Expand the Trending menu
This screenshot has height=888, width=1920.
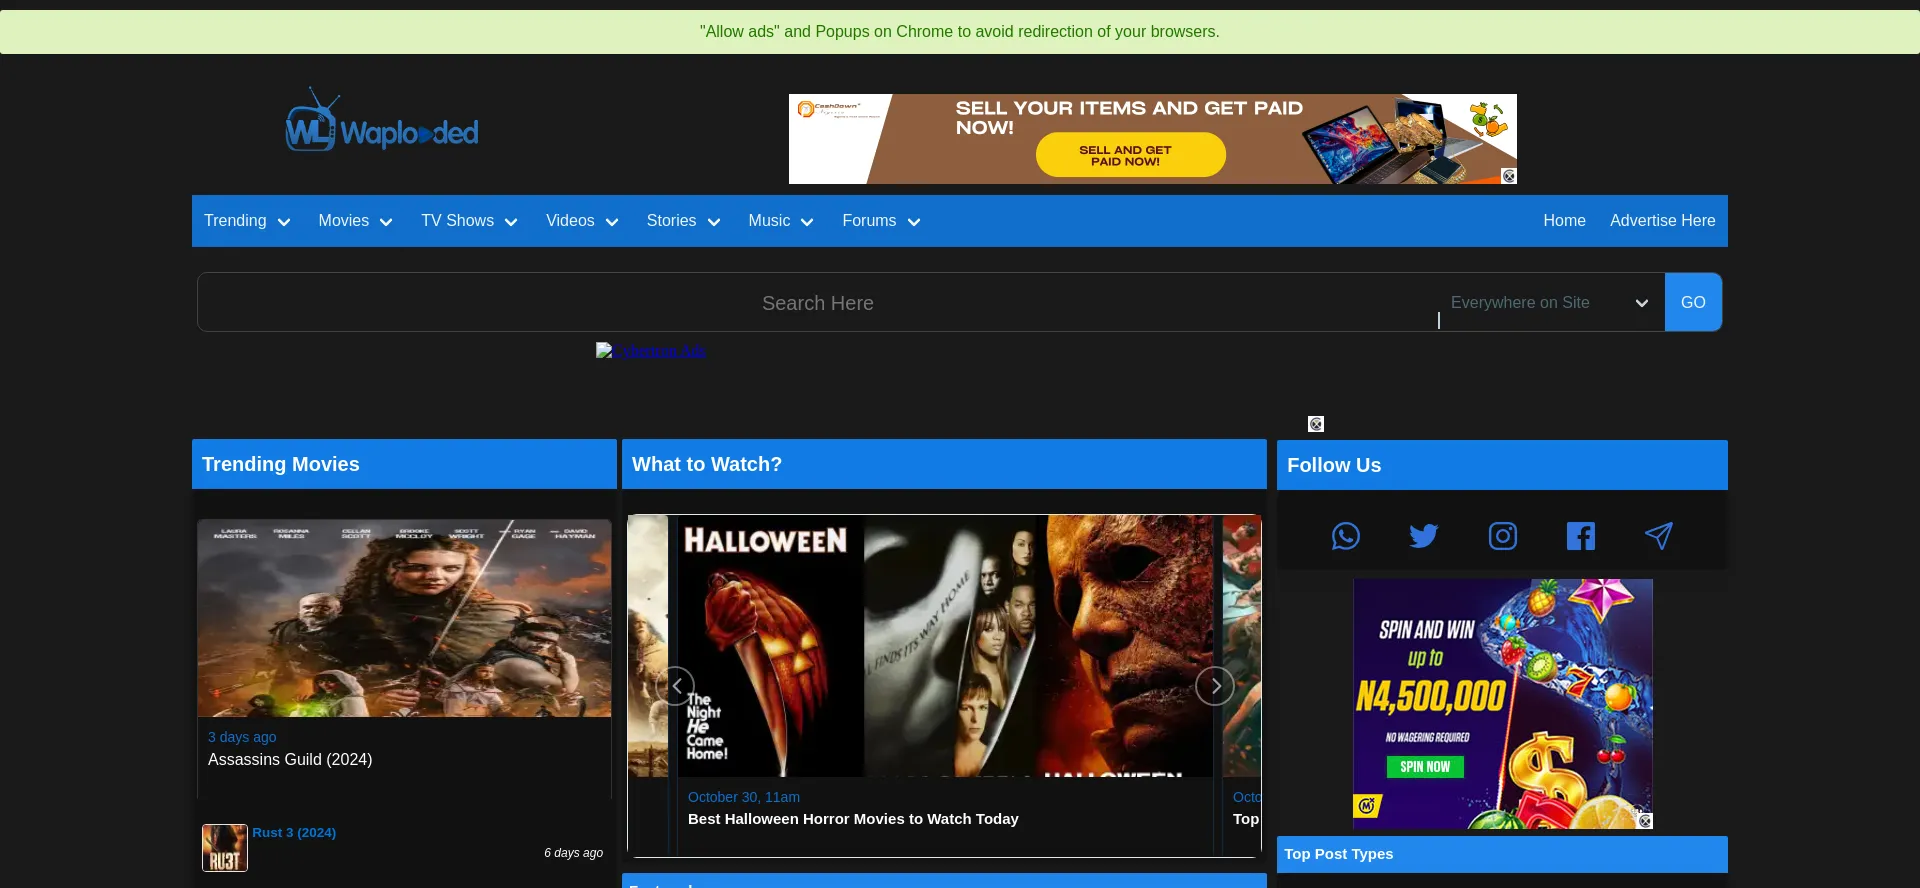tap(247, 221)
